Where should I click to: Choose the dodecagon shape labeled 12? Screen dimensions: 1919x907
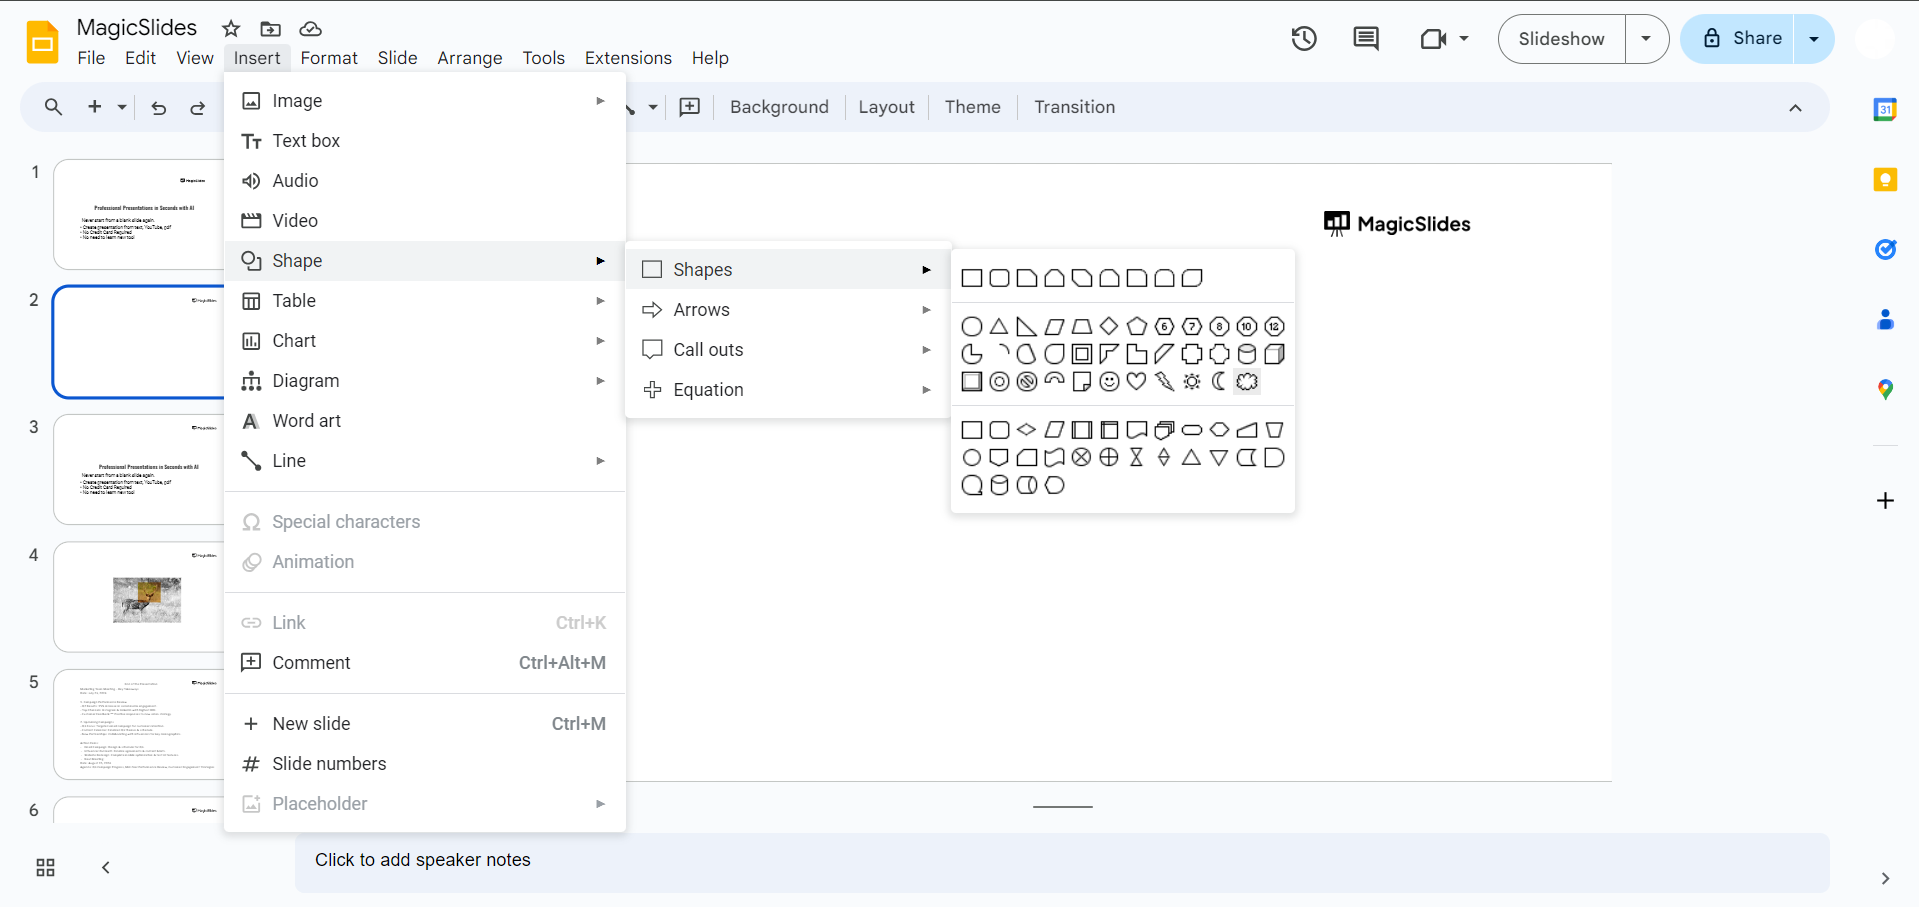click(x=1274, y=327)
